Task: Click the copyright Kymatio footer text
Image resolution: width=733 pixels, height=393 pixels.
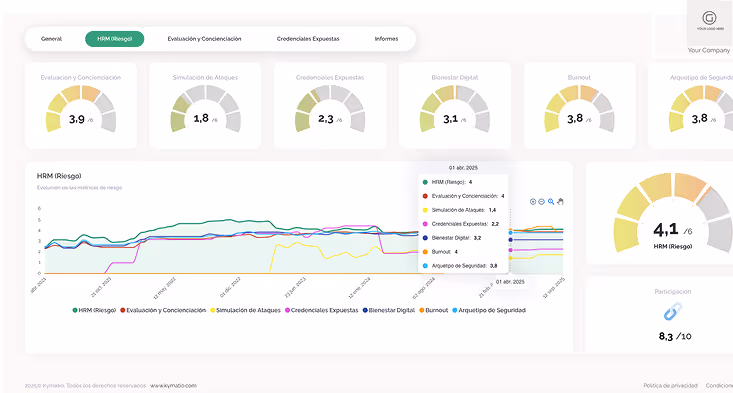Action: 85,386
